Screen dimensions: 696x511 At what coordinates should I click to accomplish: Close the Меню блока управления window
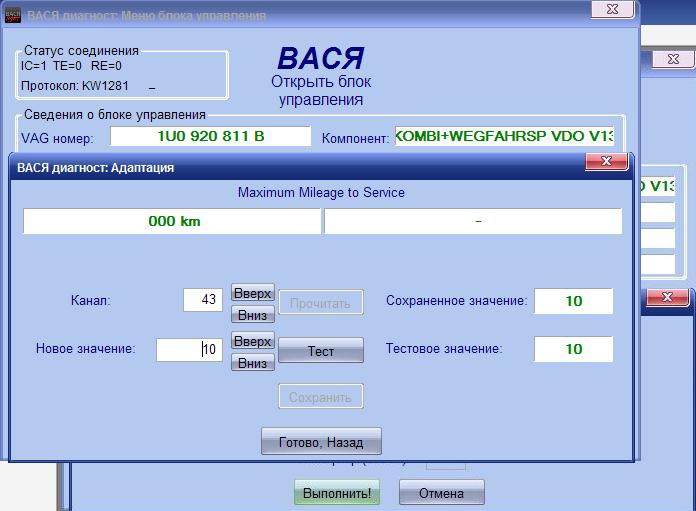point(613,9)
